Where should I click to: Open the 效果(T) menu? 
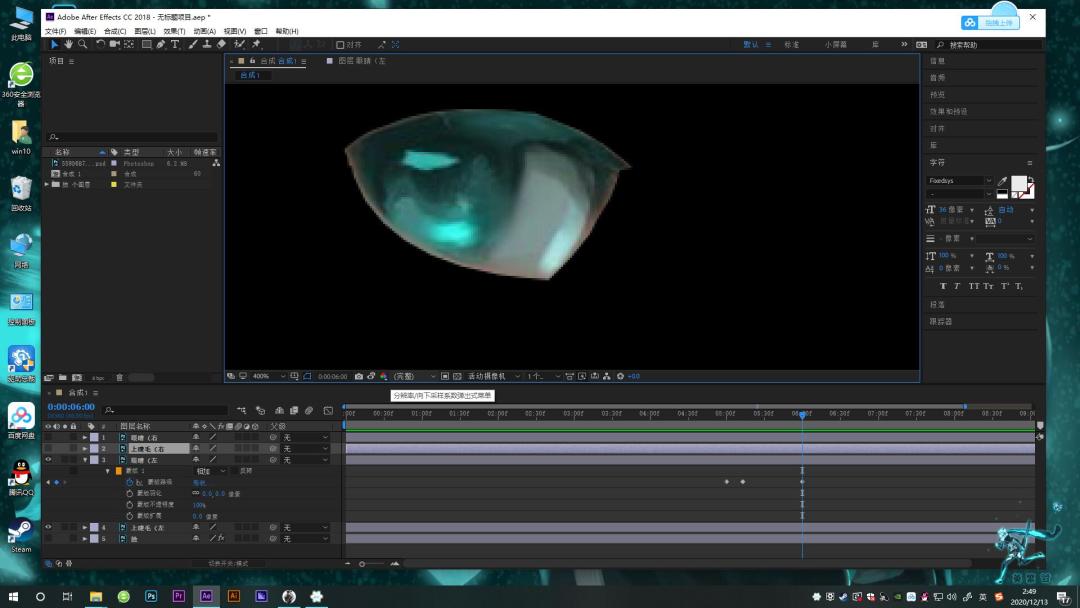coord(174,31)
